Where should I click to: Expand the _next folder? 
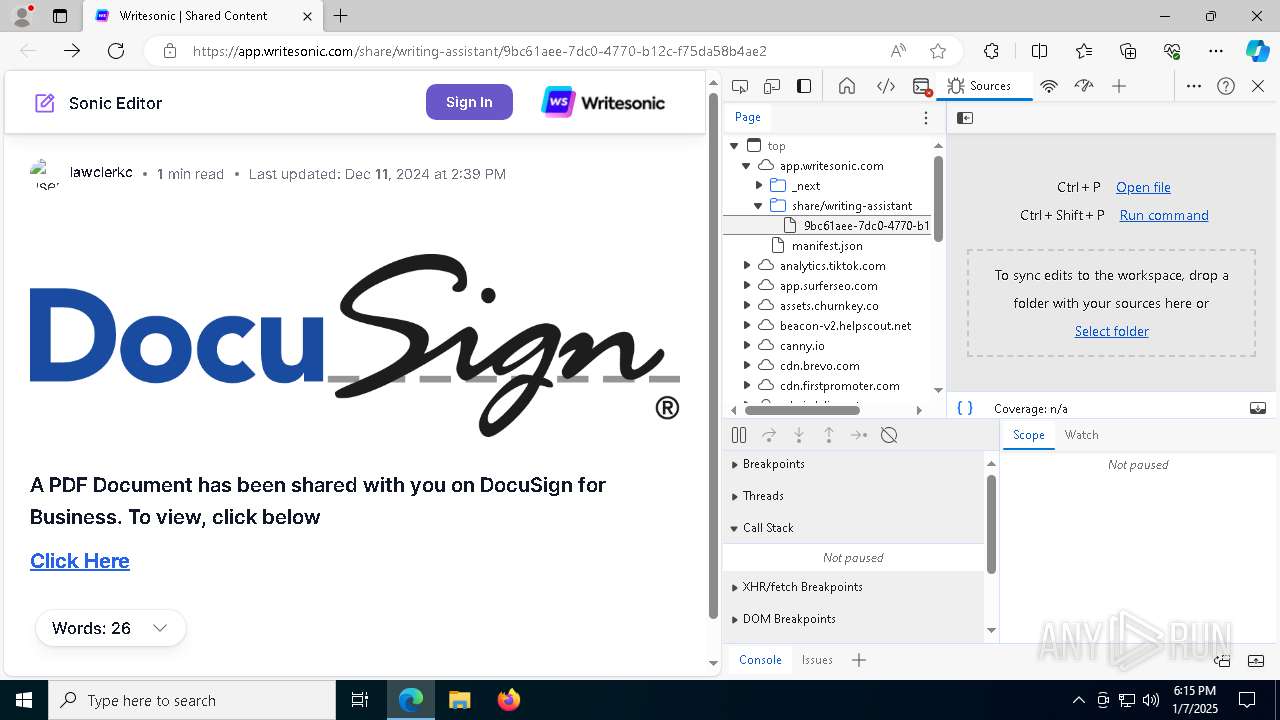pos(759,186)
